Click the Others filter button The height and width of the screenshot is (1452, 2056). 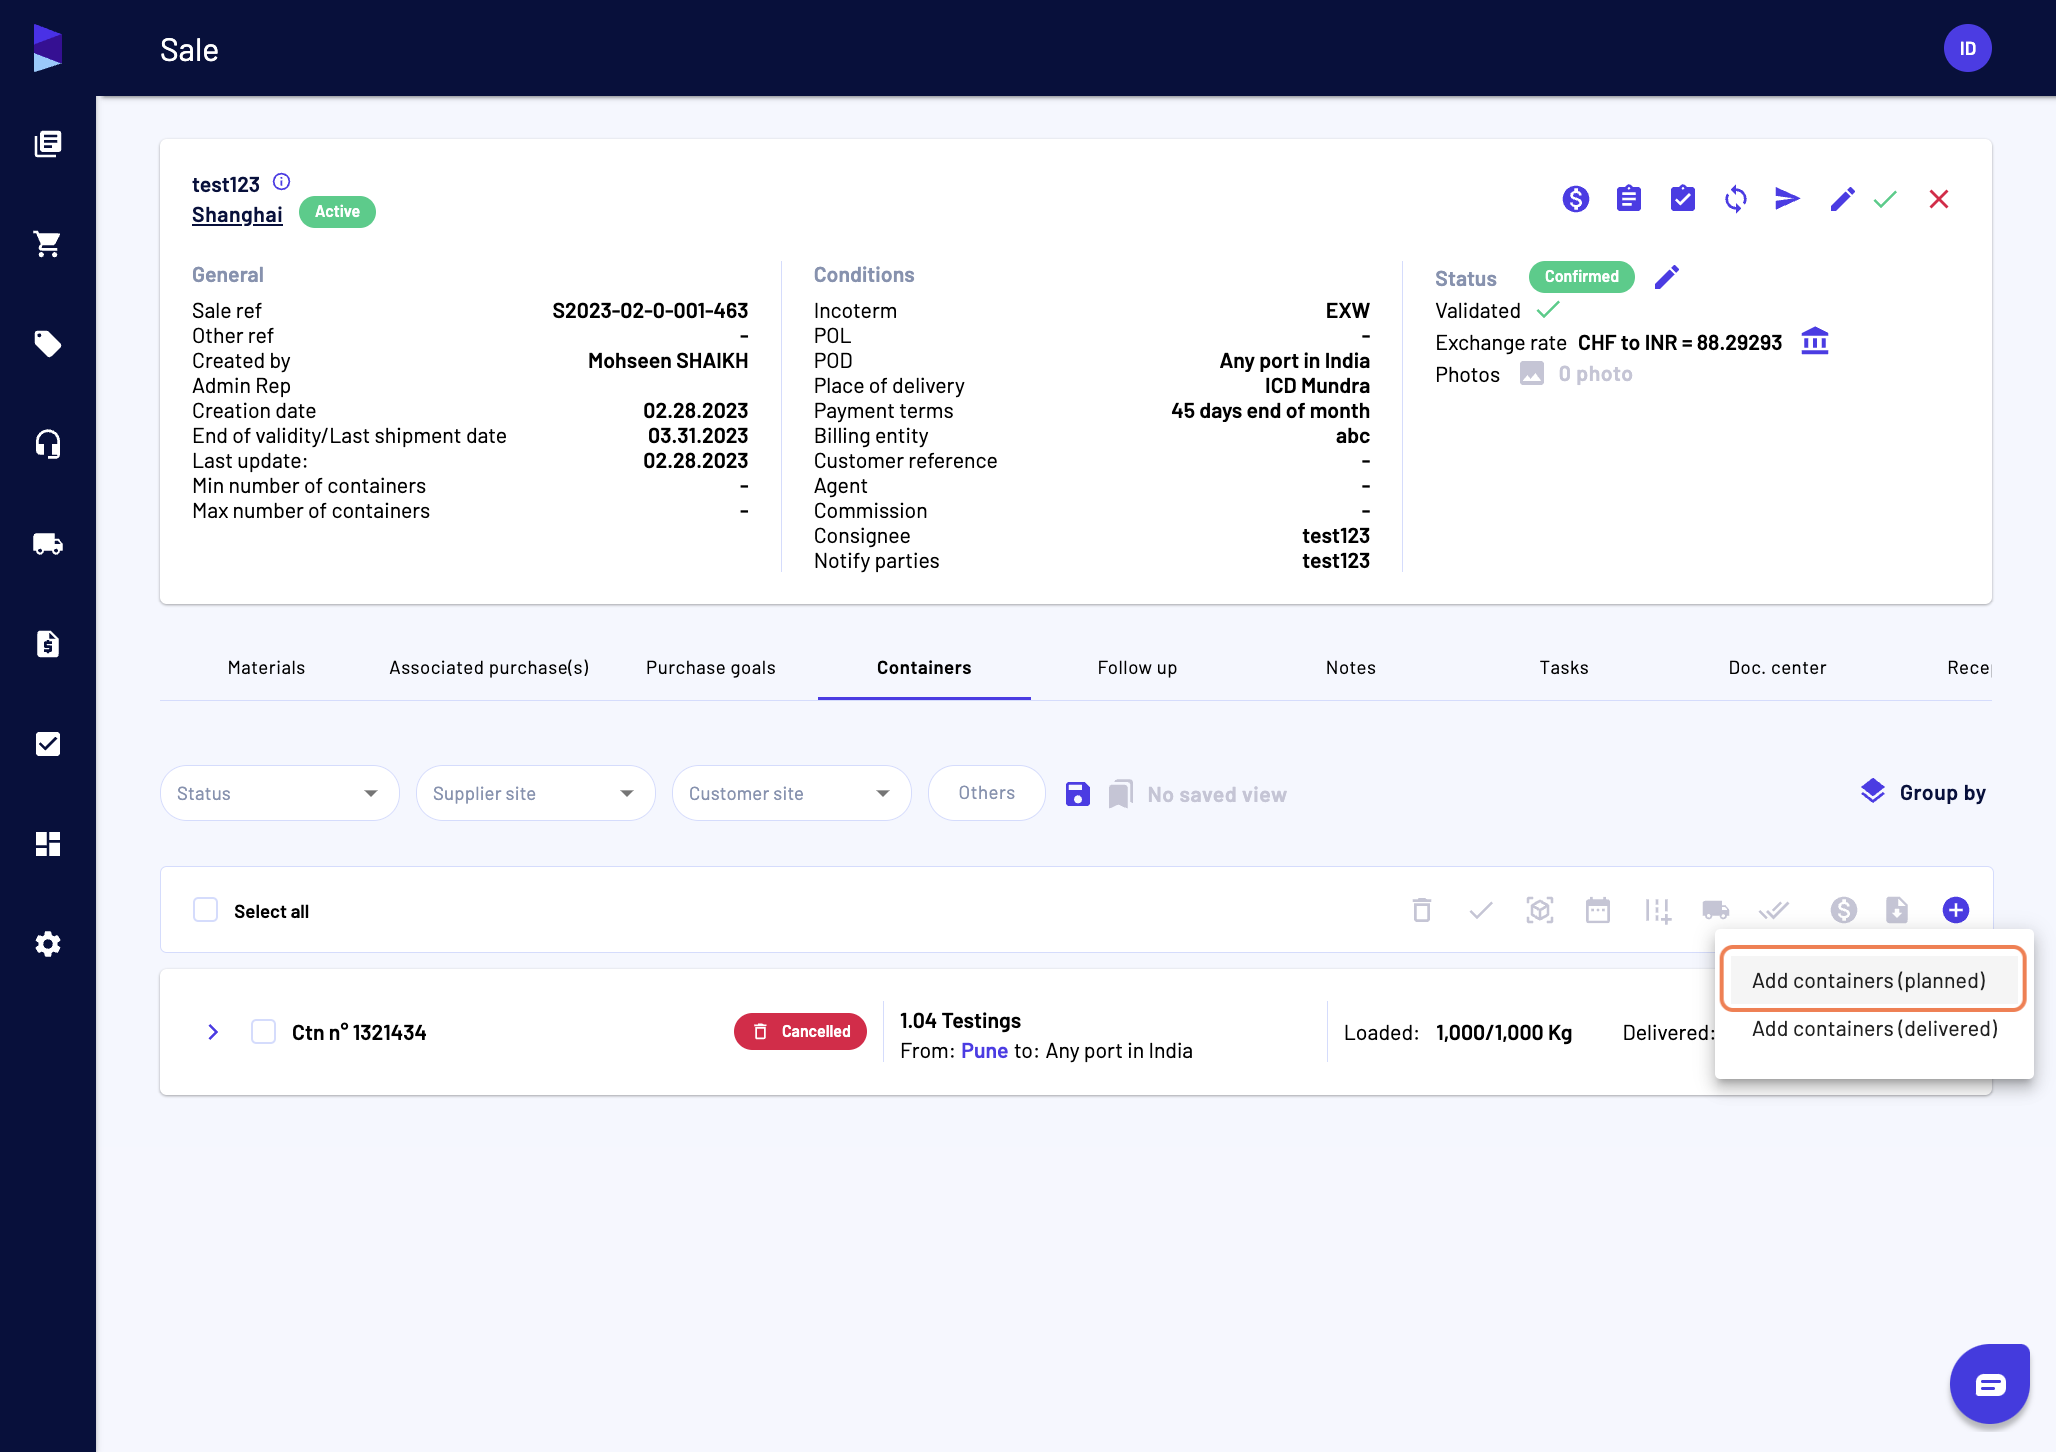(987, 793)
